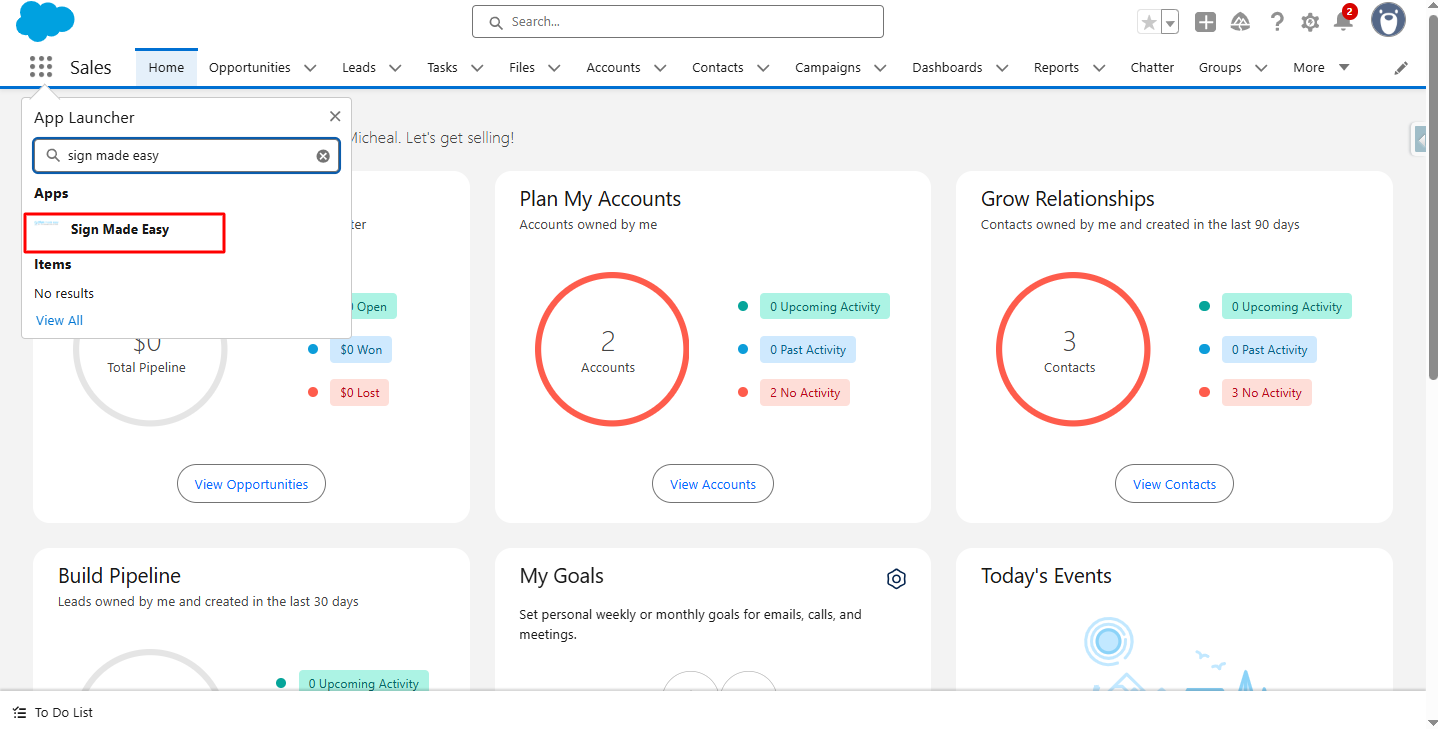Image resolution: width=1438 pixels, height=729 pixels.
Task: Click the Salesforce cloud logo
Action: click(46, 21)
